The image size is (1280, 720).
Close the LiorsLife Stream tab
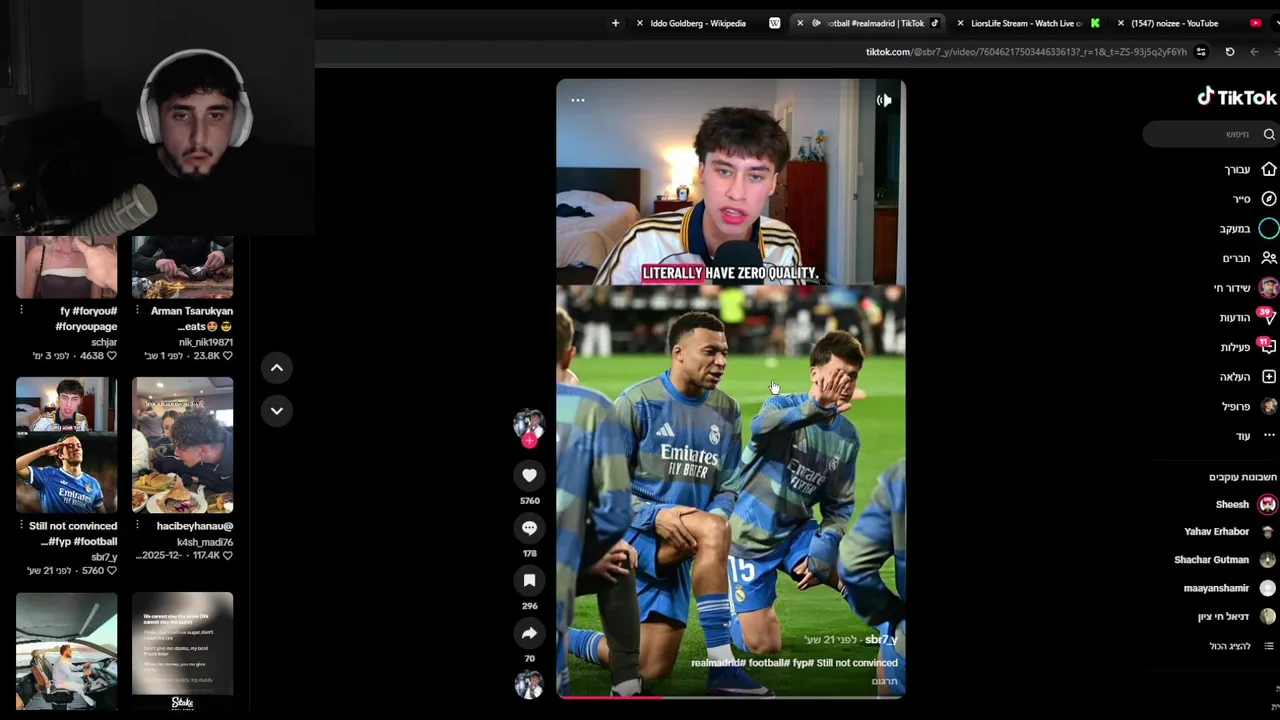[960, 23]
